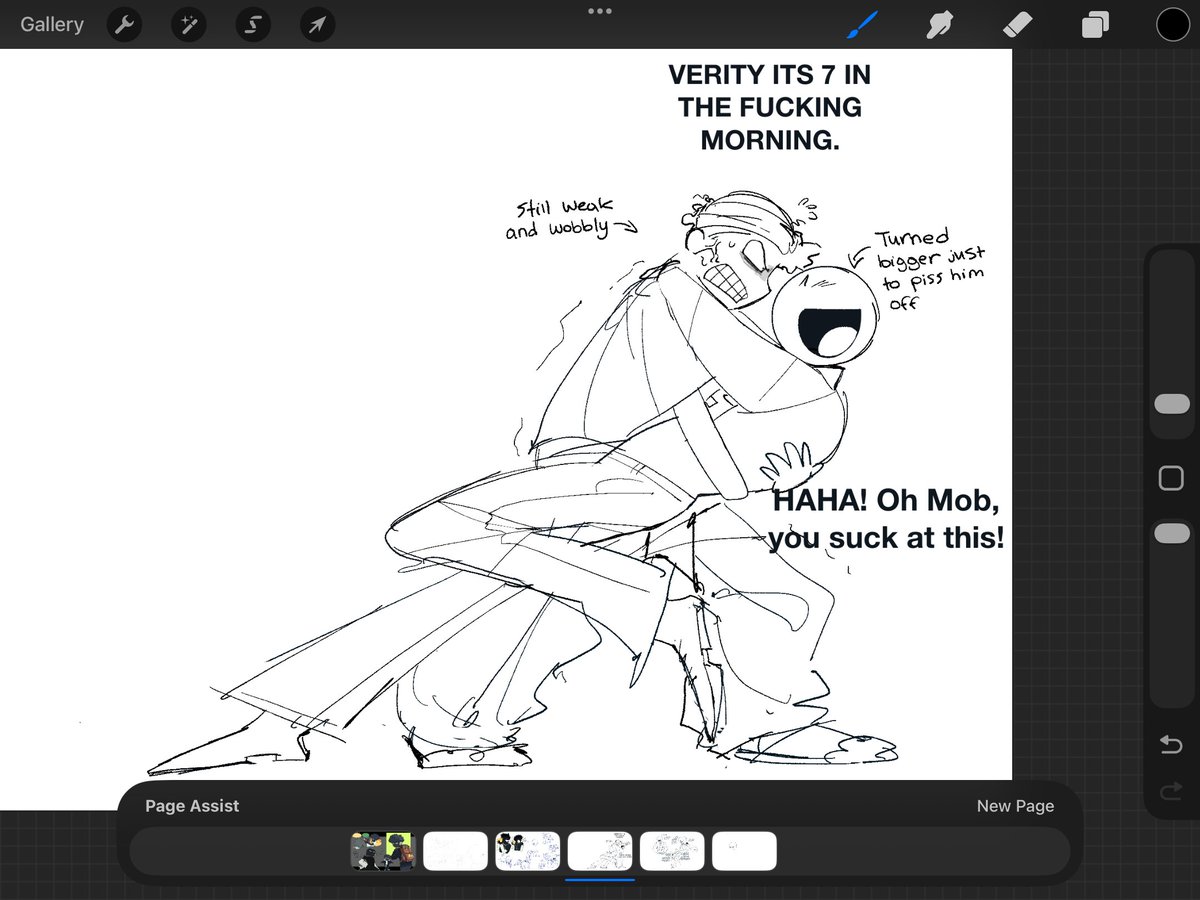Tap the three-dot menu at top center

(x=600, y=11)
